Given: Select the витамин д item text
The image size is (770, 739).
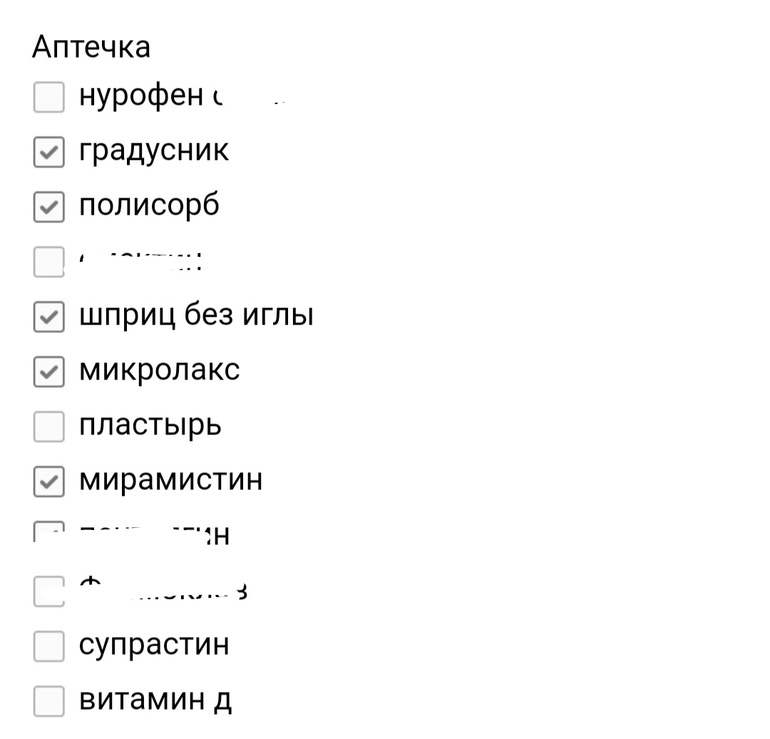Looking at the screenshot, I should pyautogui.click(x=155, y=700).
